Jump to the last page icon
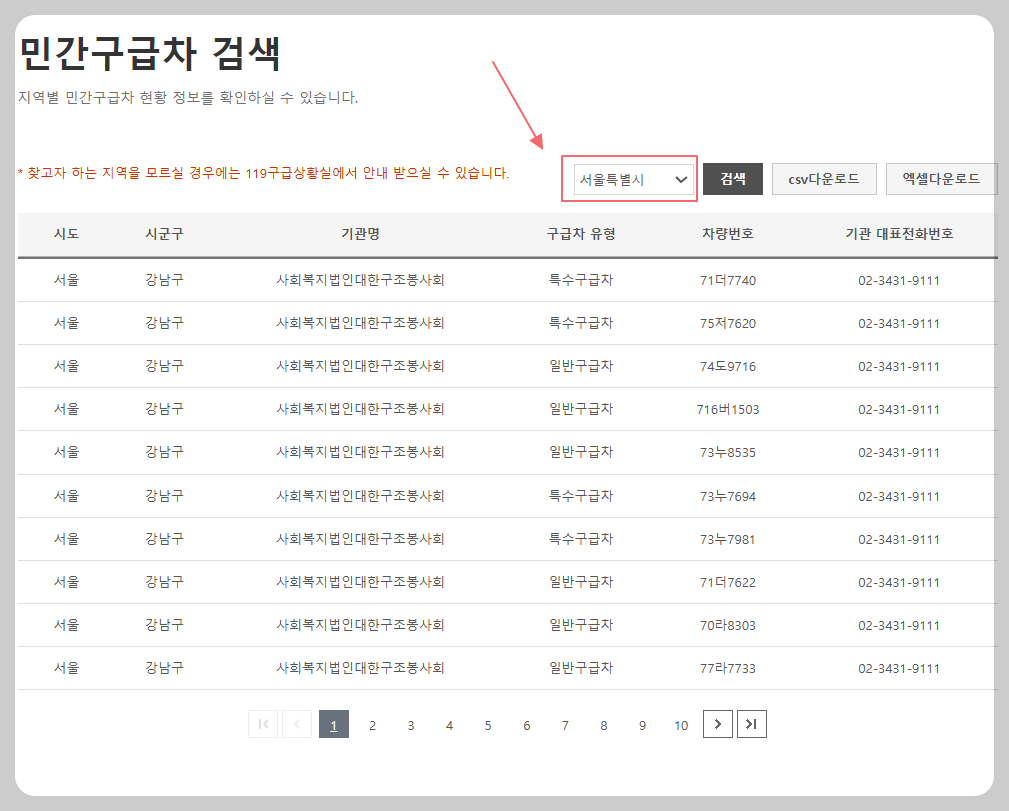The height and width of the screenshot is (811, 1009). coord(752,724)
